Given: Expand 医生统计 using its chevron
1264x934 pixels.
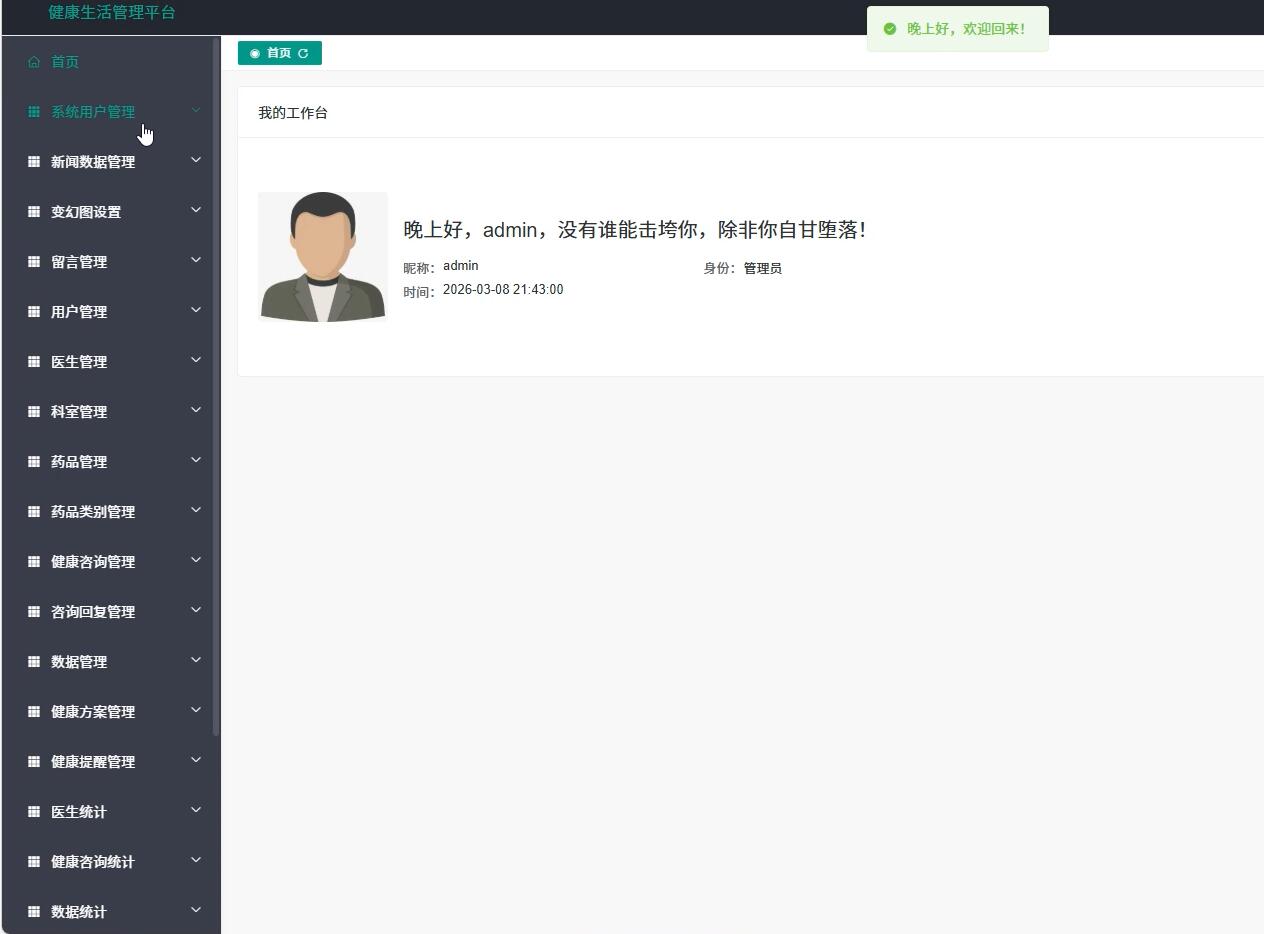Looking at the screenshot, I should pos(196,810).
